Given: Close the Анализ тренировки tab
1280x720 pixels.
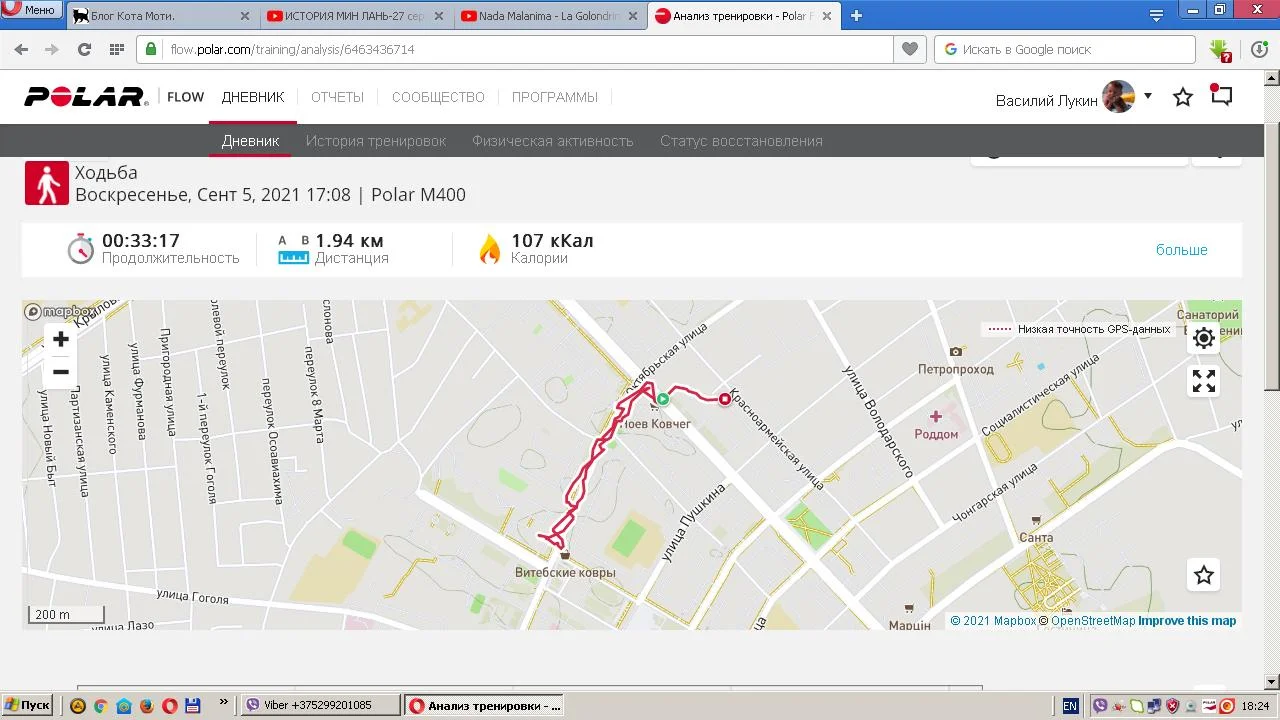Looking at the screenshot, I should point(829,16).
